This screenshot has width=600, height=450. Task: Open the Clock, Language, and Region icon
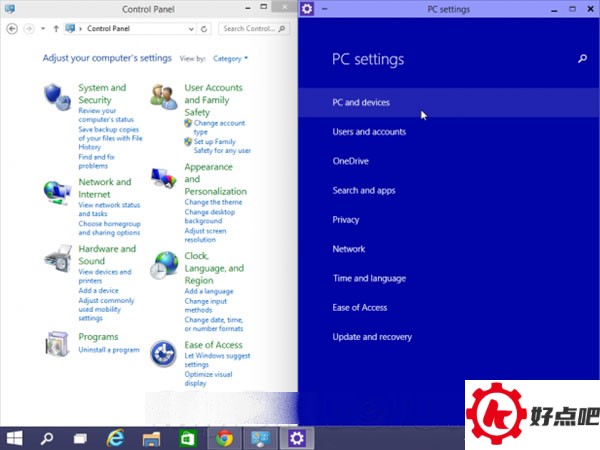pyautogui.click(x=164, y=265)
